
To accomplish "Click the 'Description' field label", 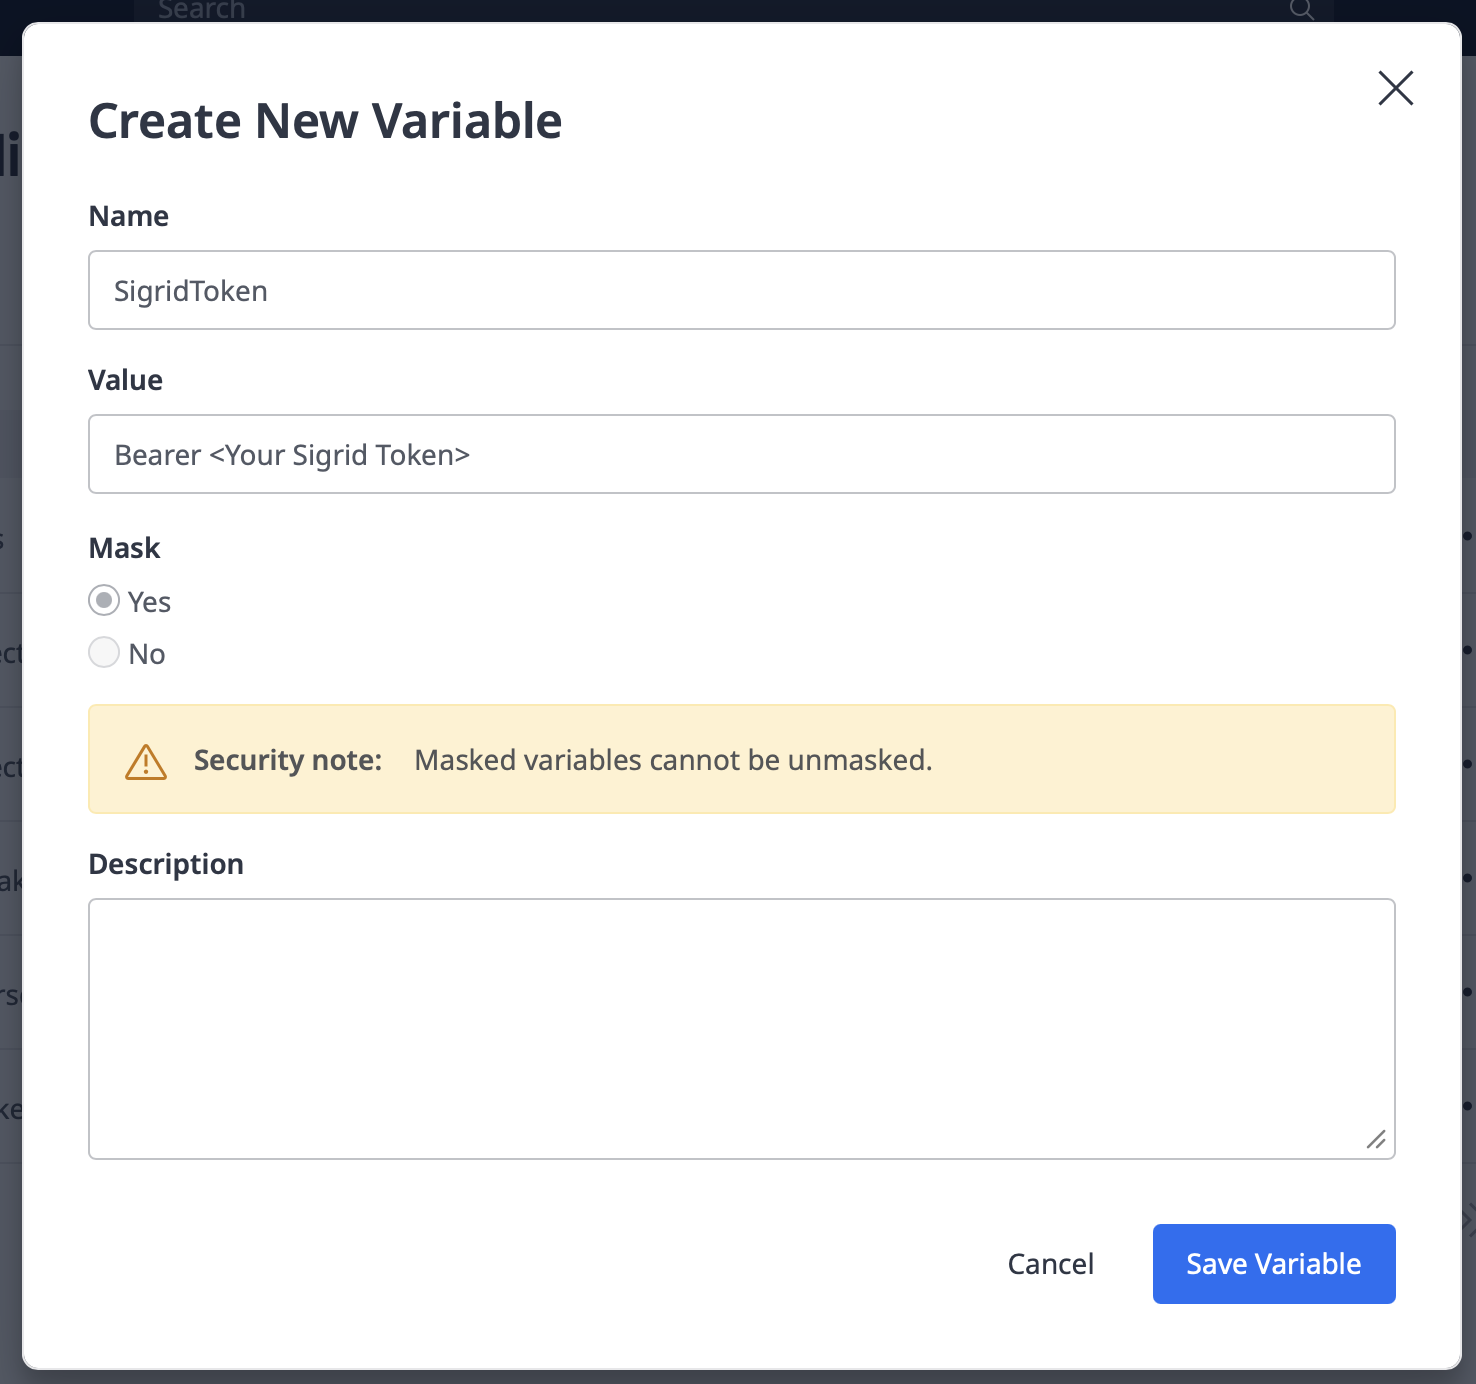I will pyautogui.click(x=166, y=864).
